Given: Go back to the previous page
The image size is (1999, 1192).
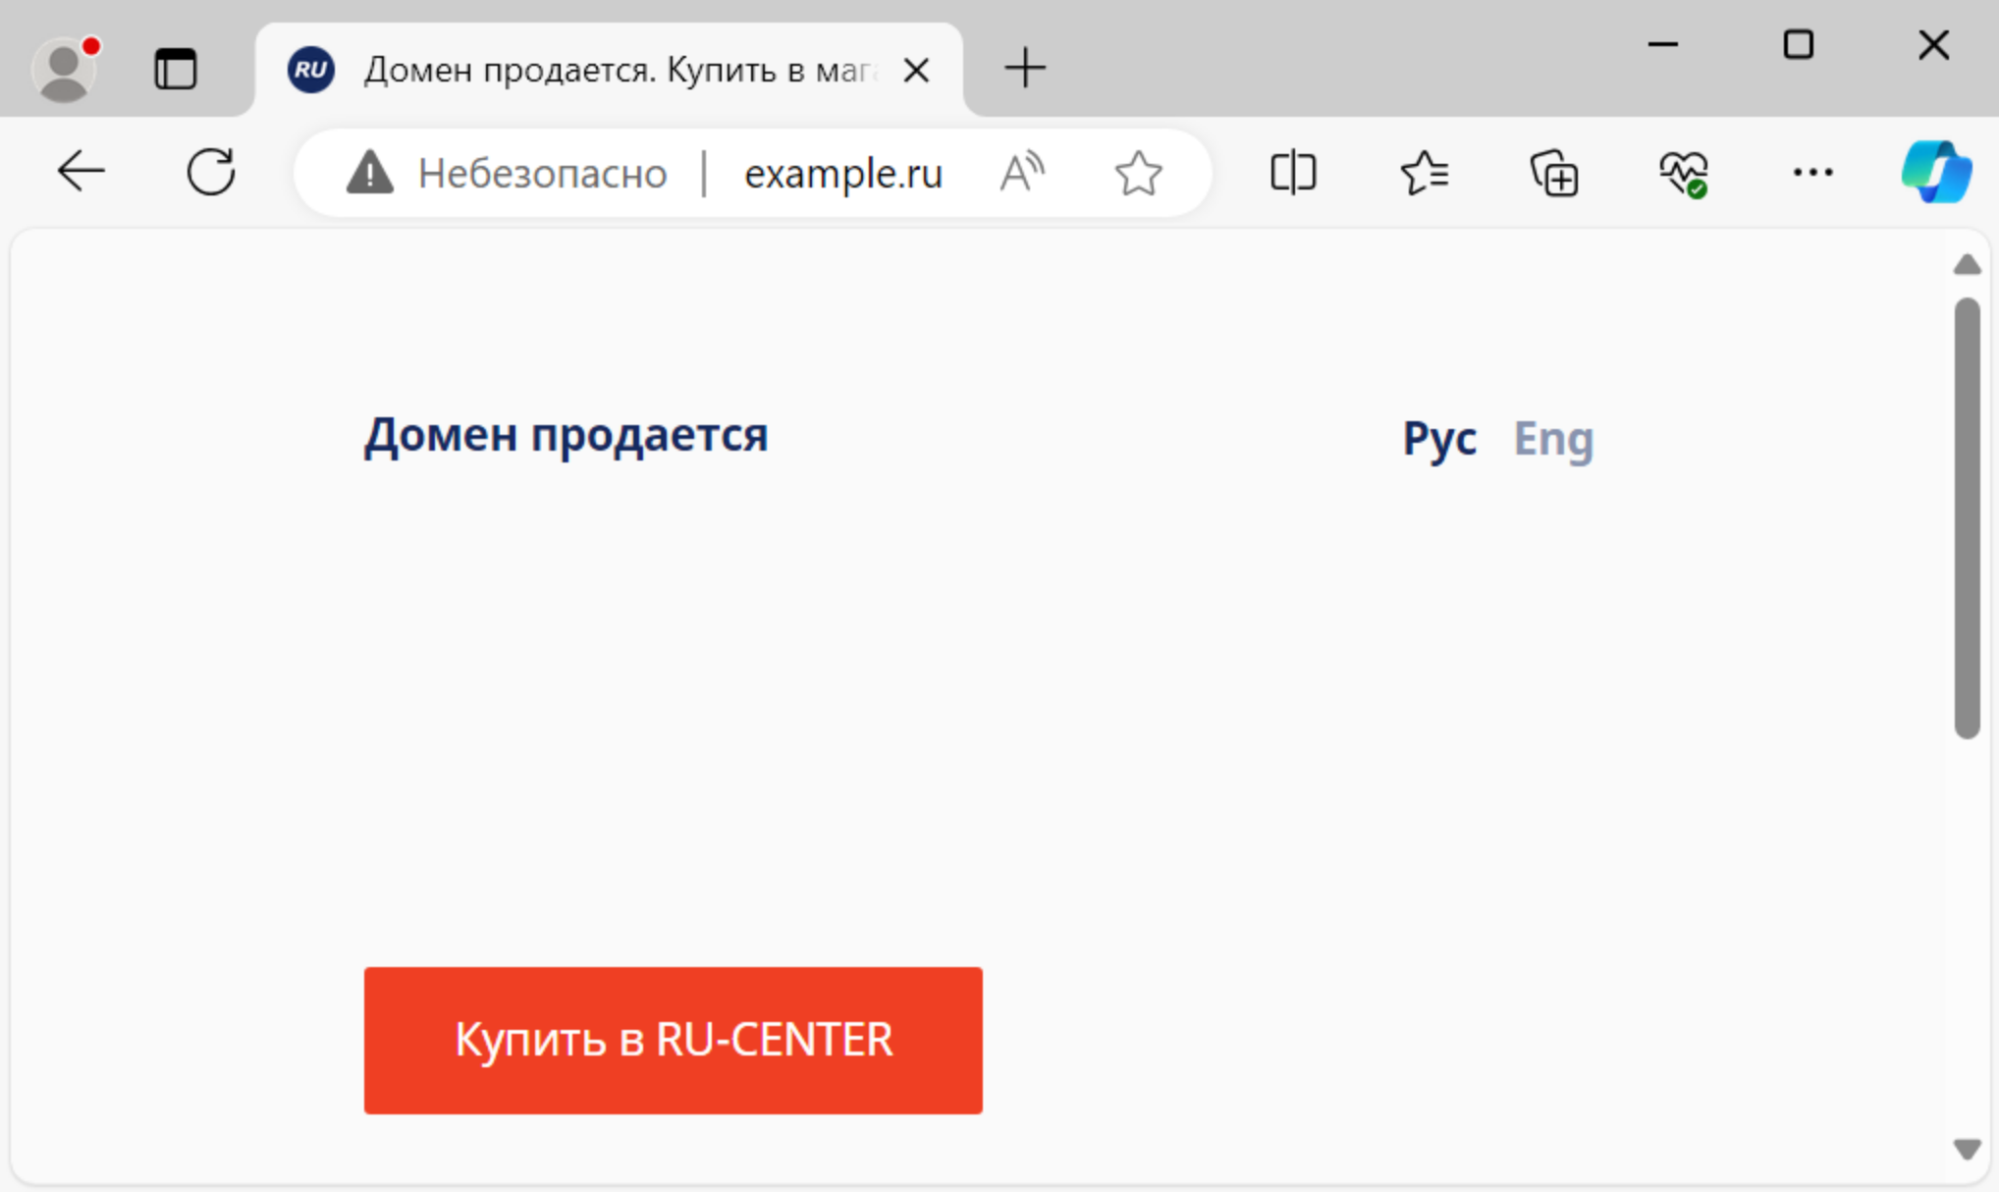Looking at the screenshot, I should click(x=81, y=172).
